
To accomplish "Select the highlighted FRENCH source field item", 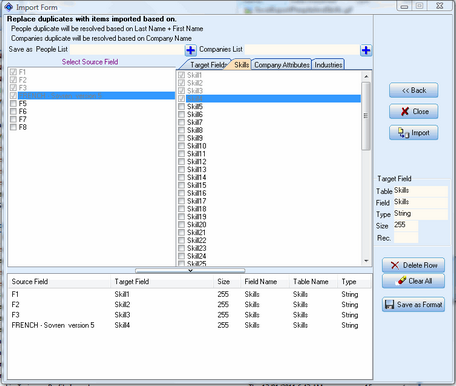I will [x=96, y=96].
